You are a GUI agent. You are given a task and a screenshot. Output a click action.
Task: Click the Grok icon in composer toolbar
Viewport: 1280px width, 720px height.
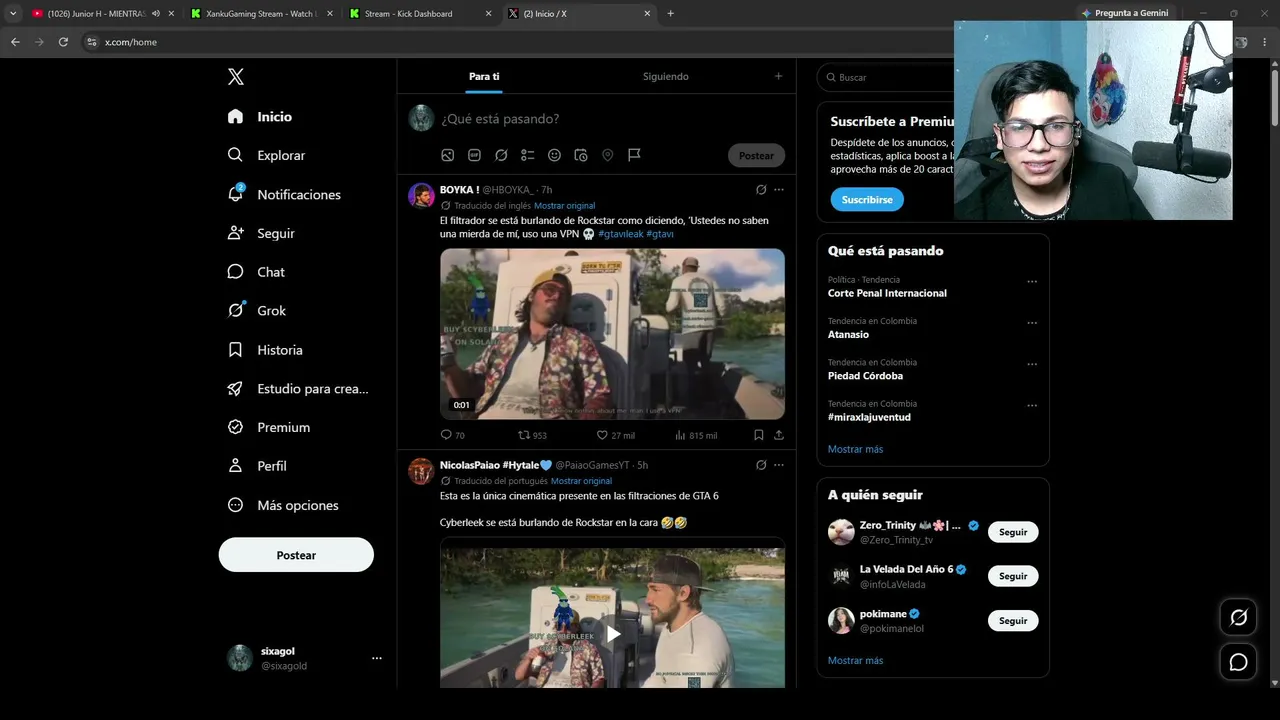point(501,155)
